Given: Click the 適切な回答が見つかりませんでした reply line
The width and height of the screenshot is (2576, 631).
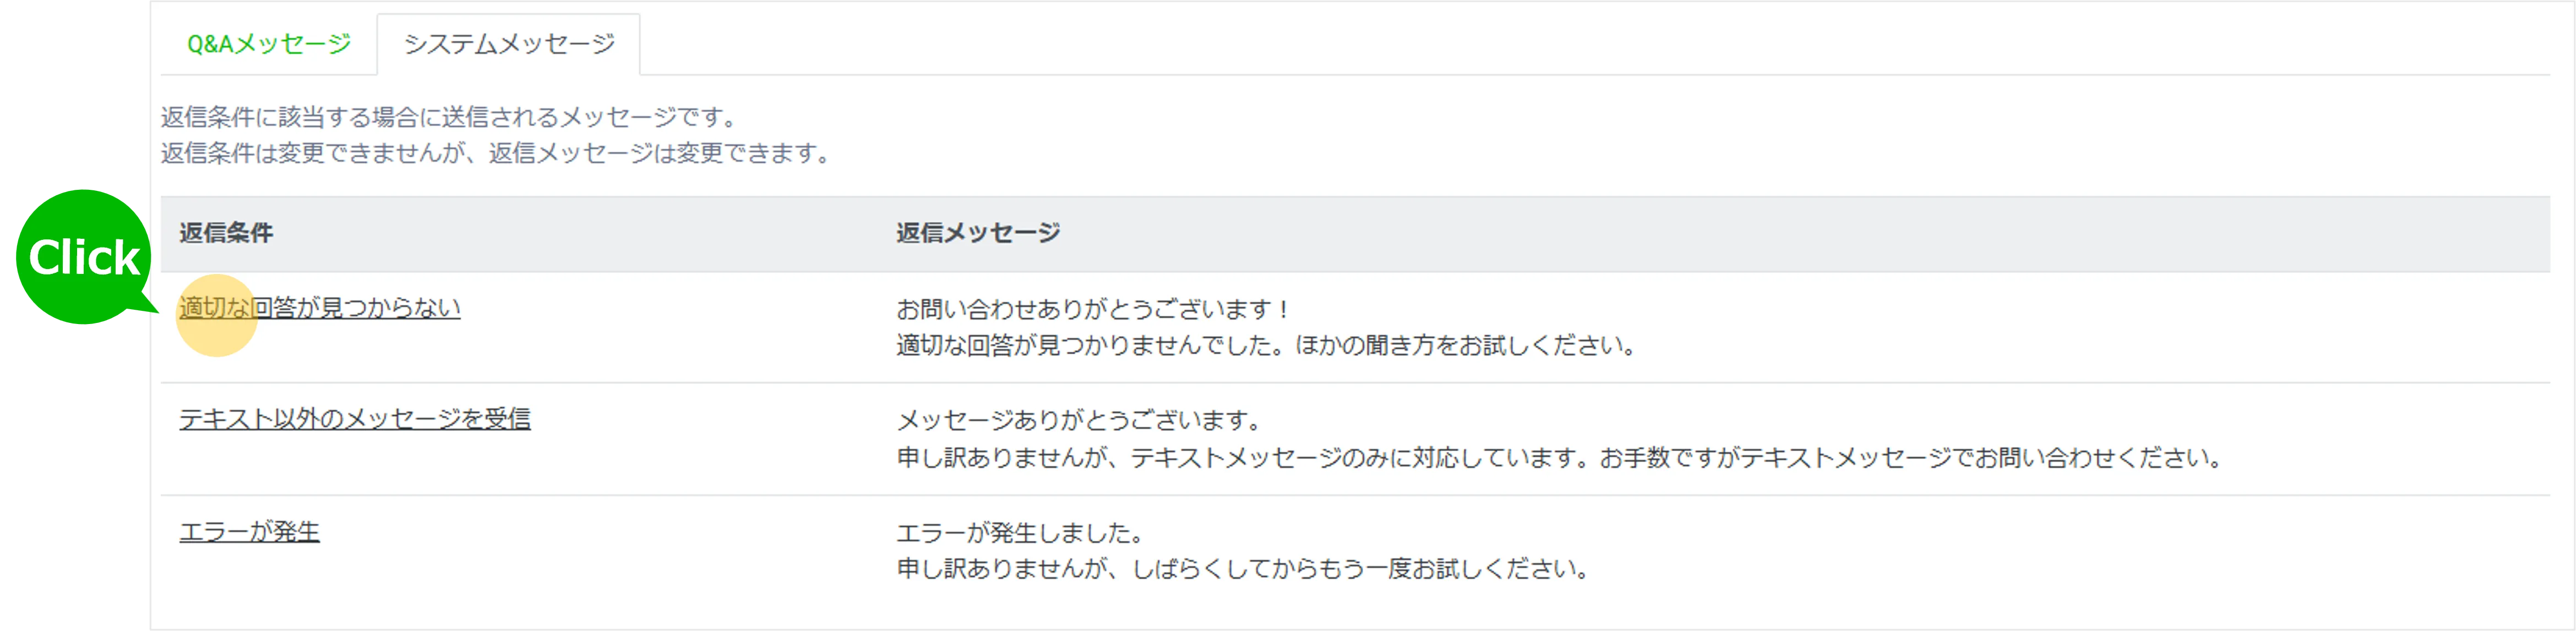Looking at the screenshot, I should pyautogui.click(x=1266, y=346).
